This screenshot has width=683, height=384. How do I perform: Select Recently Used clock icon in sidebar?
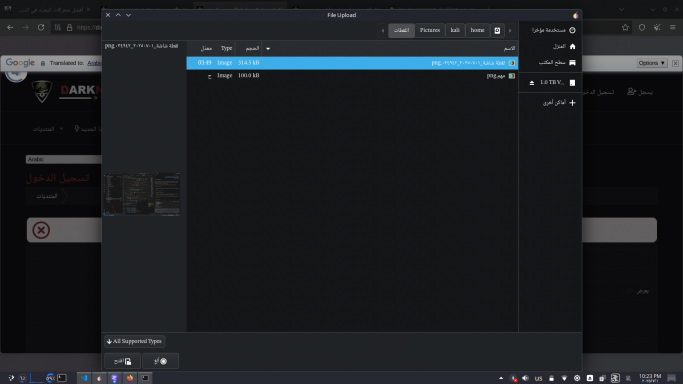coord(572,30)
